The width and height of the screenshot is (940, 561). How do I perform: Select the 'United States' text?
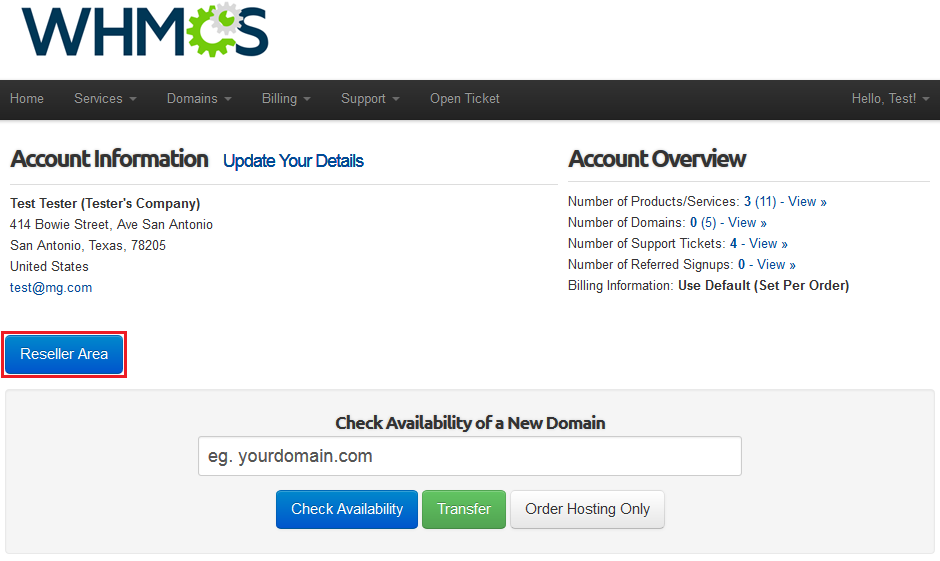(49, 267)
